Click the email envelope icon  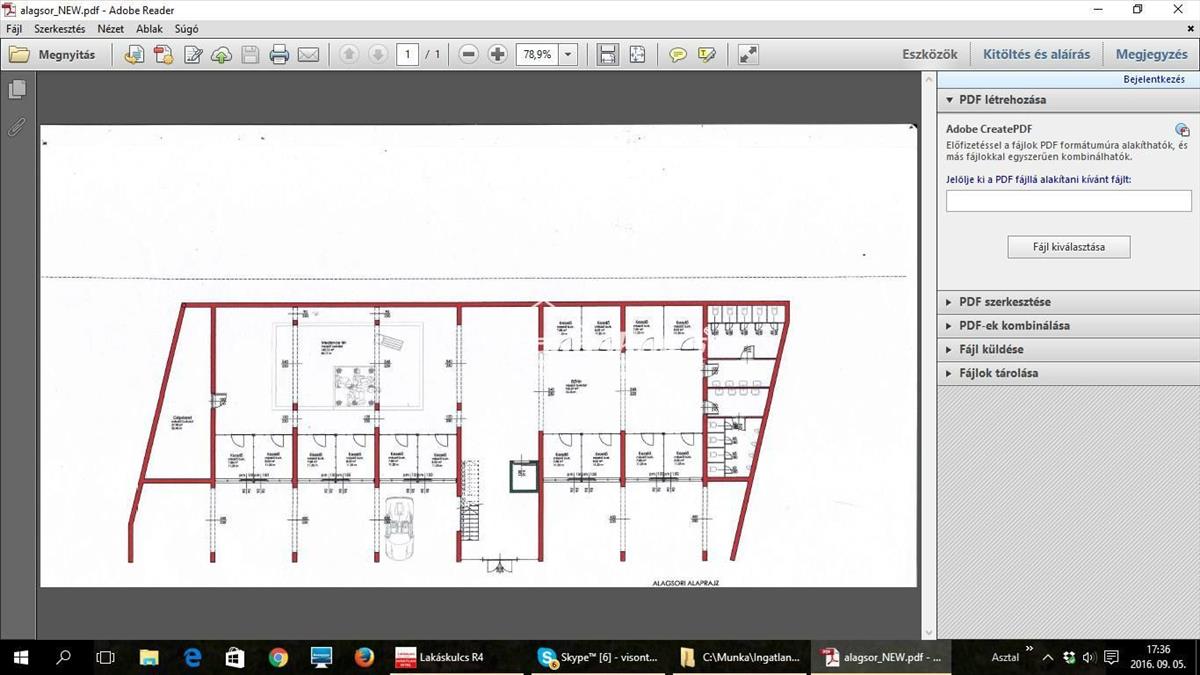pos(308,55)
